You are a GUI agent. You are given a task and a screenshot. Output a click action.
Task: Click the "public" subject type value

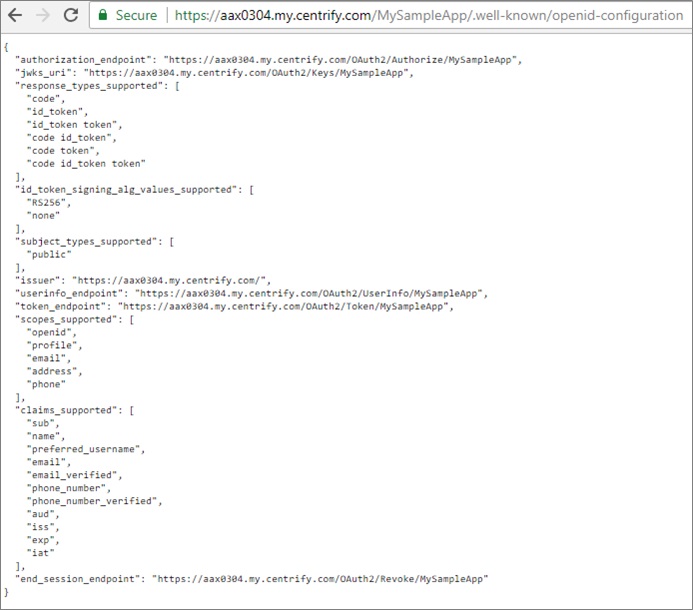point(49,254)
